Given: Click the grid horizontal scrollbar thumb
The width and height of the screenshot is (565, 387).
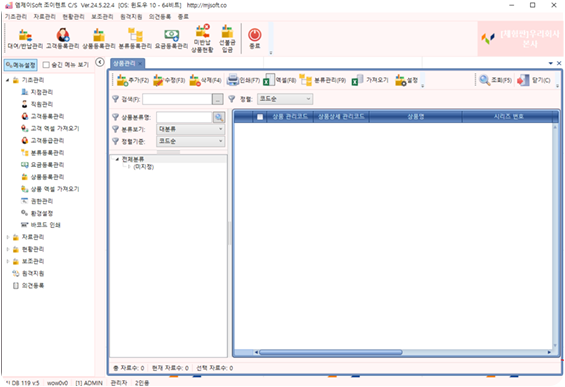Looking at the screenshot, I should 330,352.
